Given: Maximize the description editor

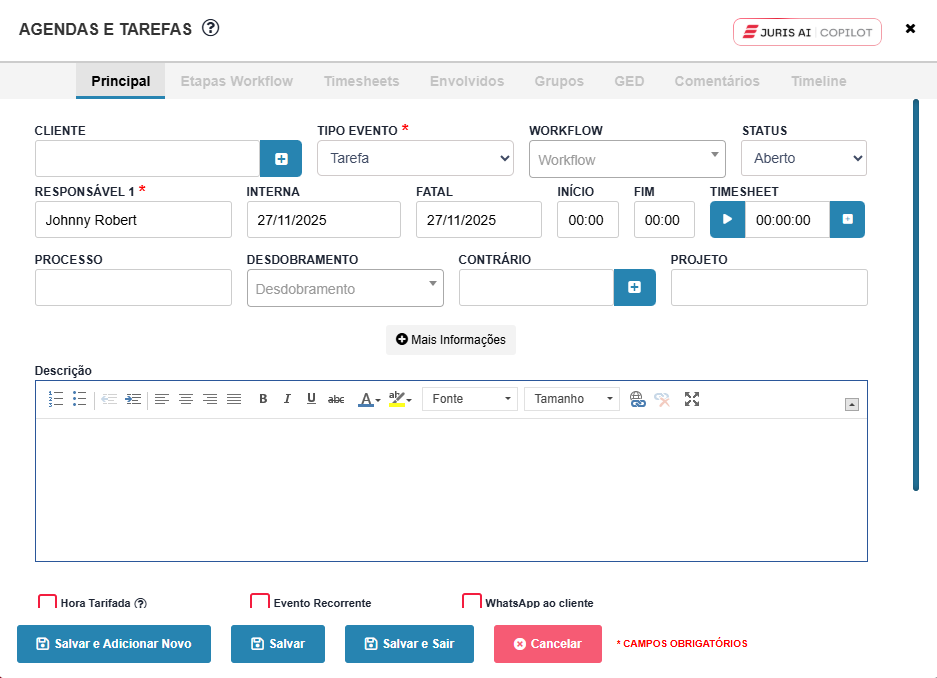Looking at the screenshot, I should coord(691,399).
